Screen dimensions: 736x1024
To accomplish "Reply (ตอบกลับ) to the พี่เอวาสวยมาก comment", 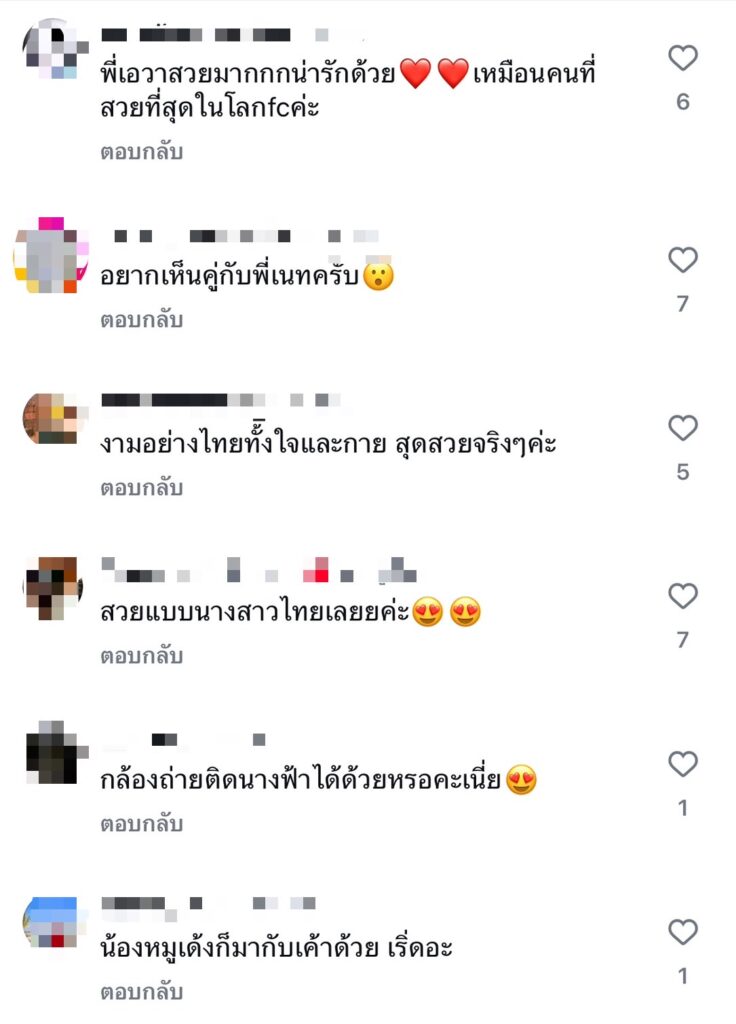I will coord(142,152).
